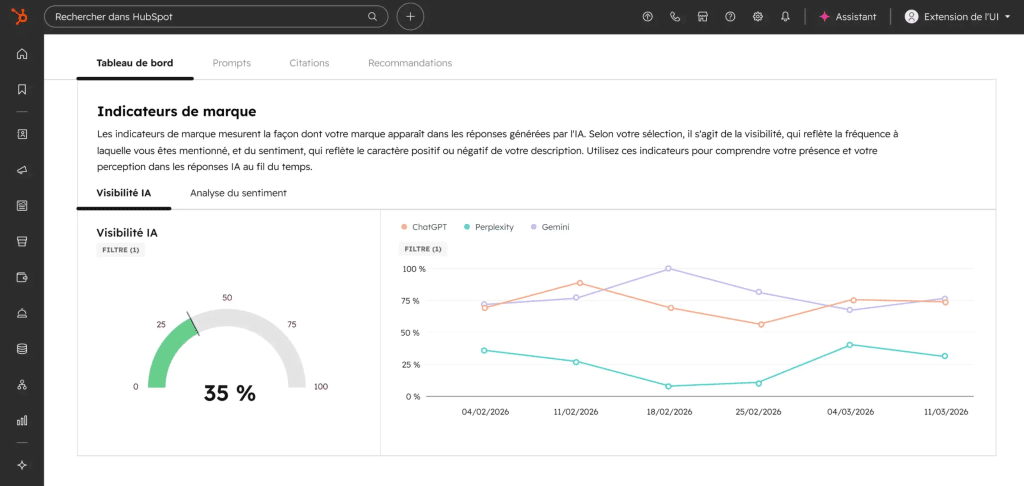Open FILTRE (1) above the line chart
Screen dimensions: 1024x486
[x=423, y=249]
